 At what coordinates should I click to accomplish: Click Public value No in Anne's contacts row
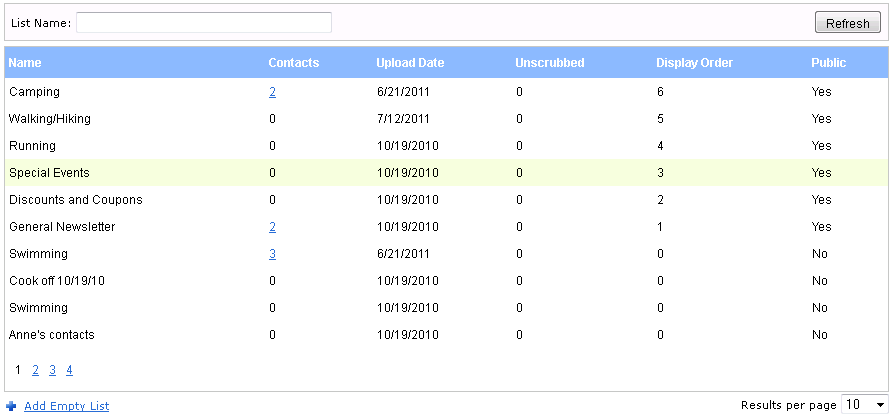point(820,335)
